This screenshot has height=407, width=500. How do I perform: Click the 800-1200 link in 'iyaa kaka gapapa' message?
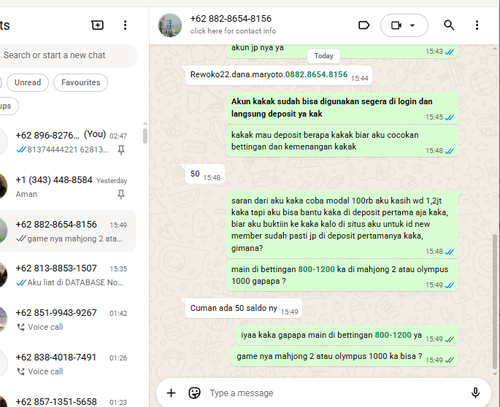pyautogui.click(x=393, y=335)
